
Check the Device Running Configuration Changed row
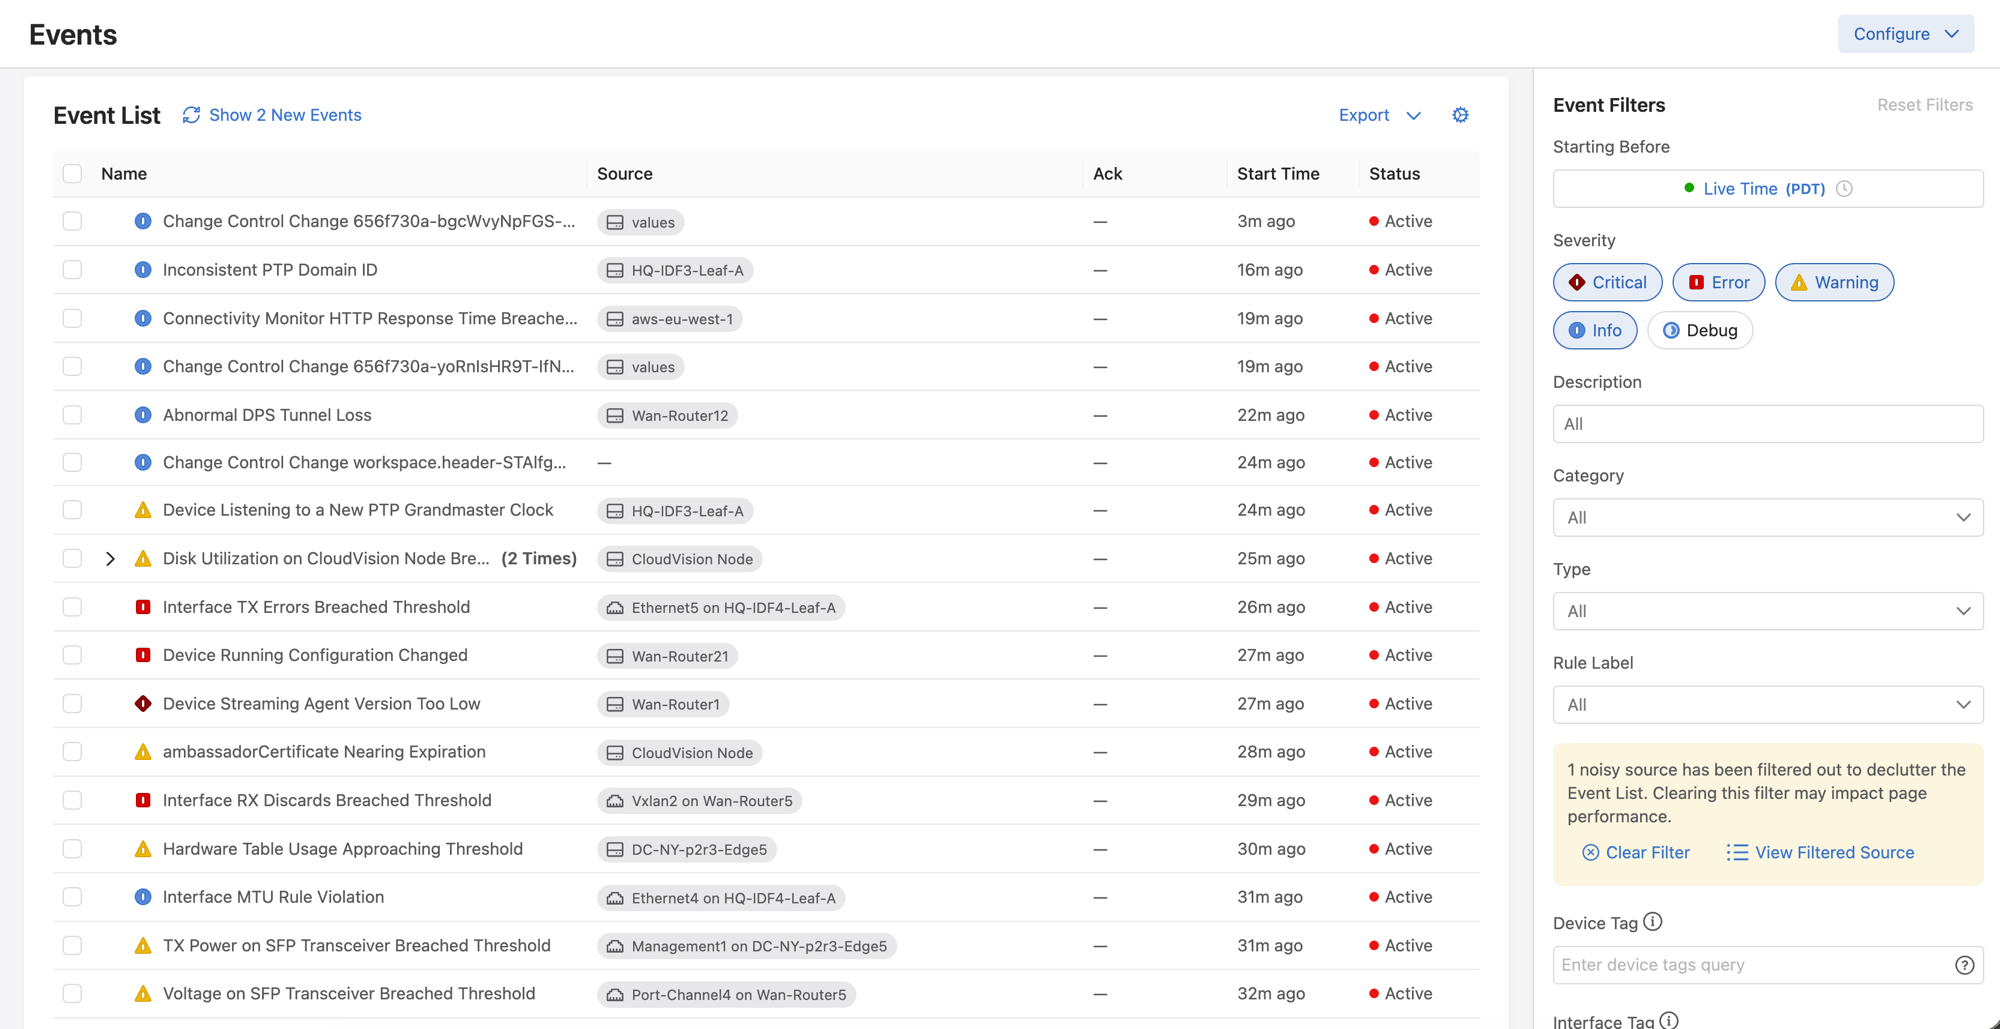point(72,655)
